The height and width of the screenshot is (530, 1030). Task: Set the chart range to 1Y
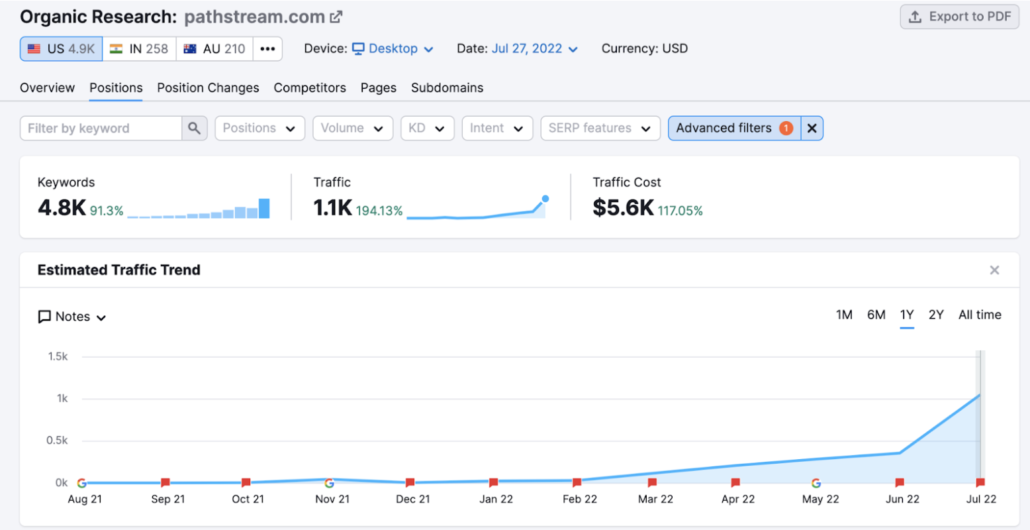[x=907, y=315]
